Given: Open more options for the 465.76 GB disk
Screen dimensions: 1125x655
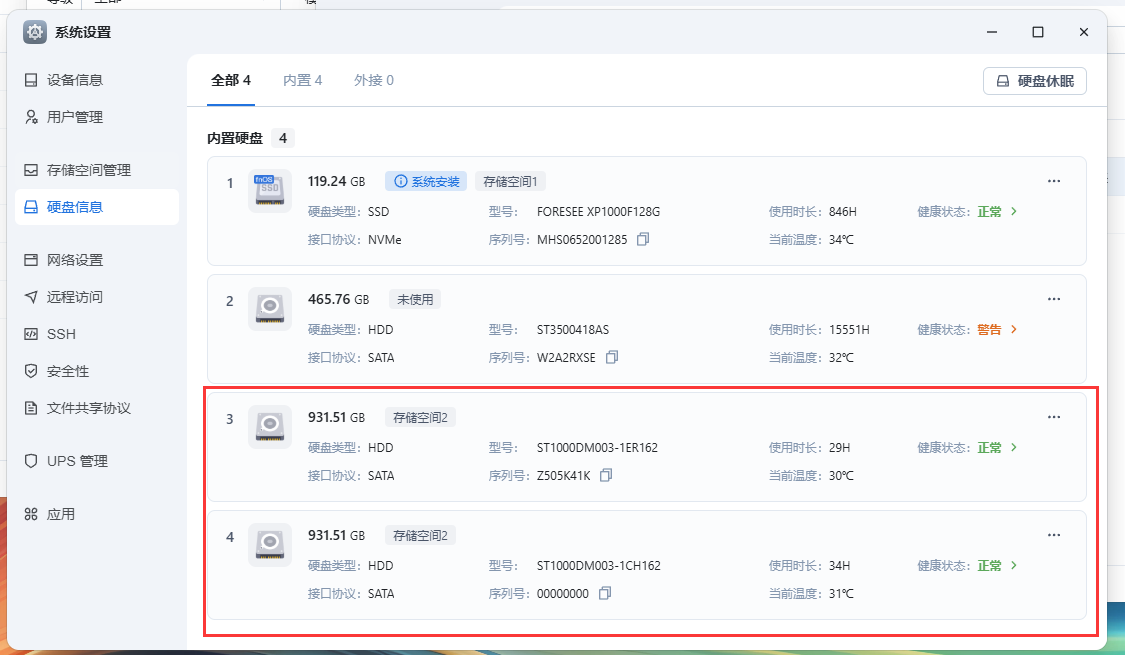Looking at the screenshot, I should click(1054, 299).
